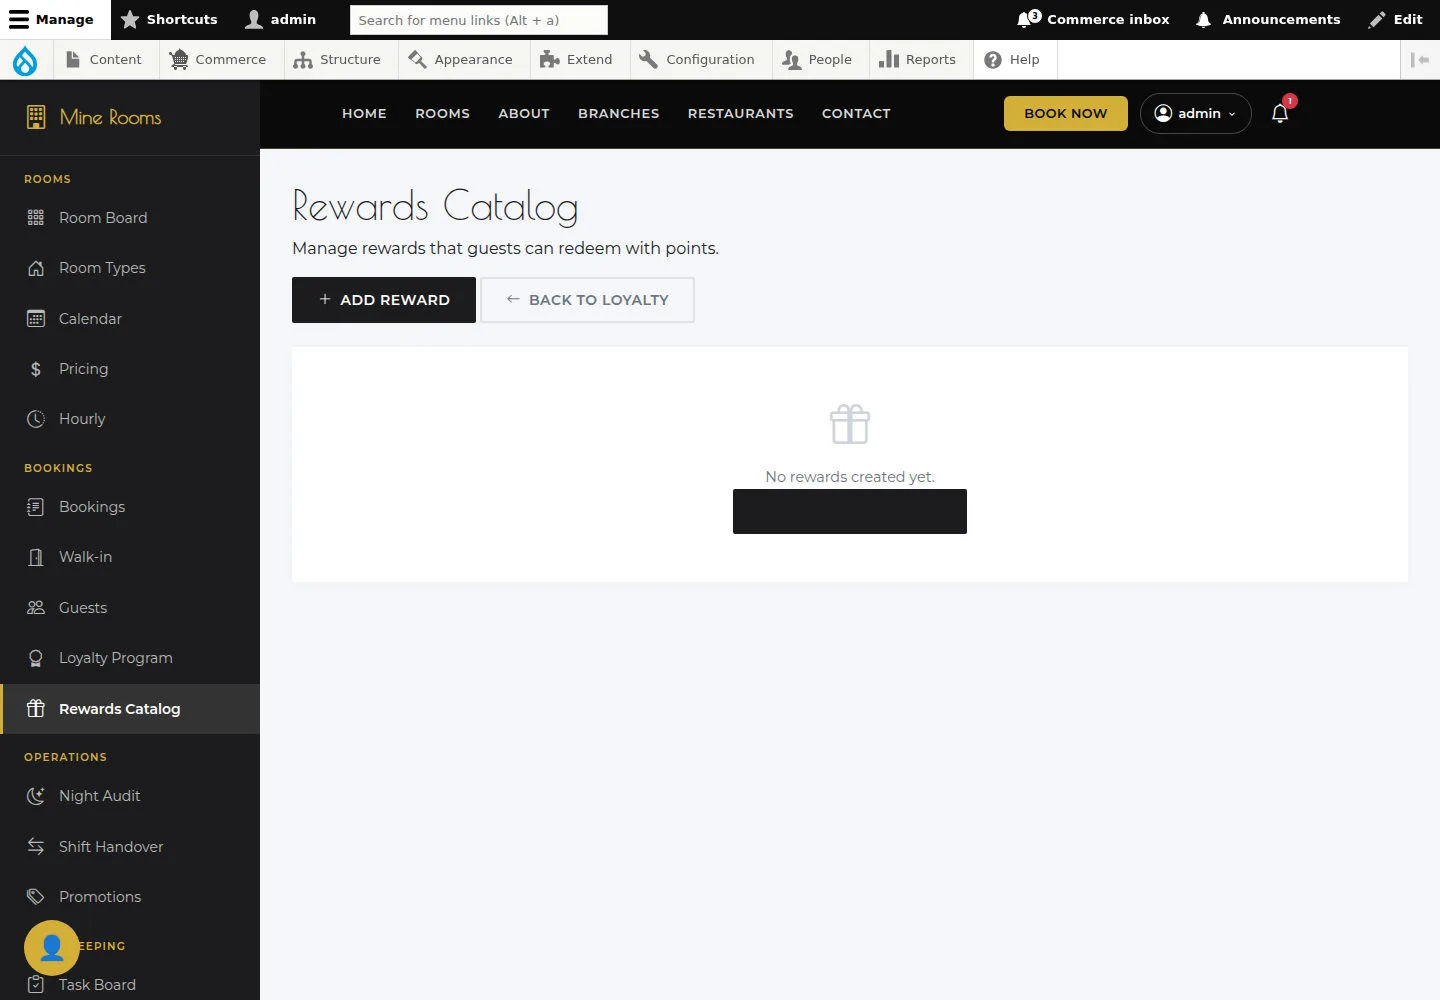Collapse the toolbar orientation toggle icon
This screenshot has height=1000, width=1440.
1420,60
